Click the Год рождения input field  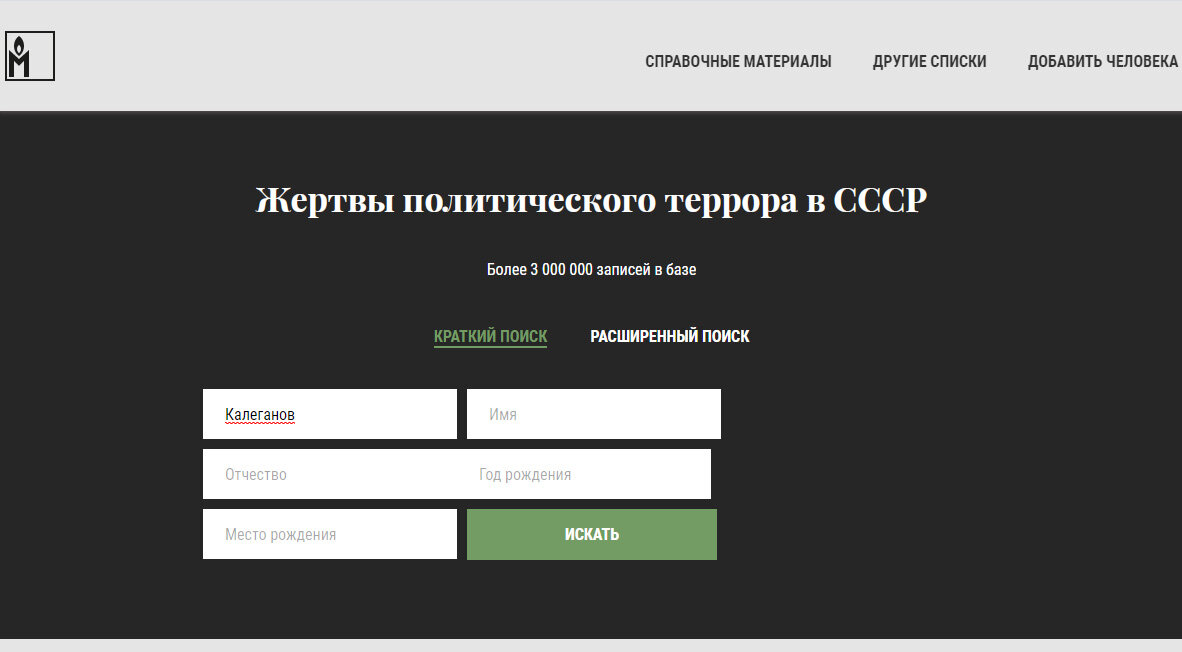click(584, 474)
